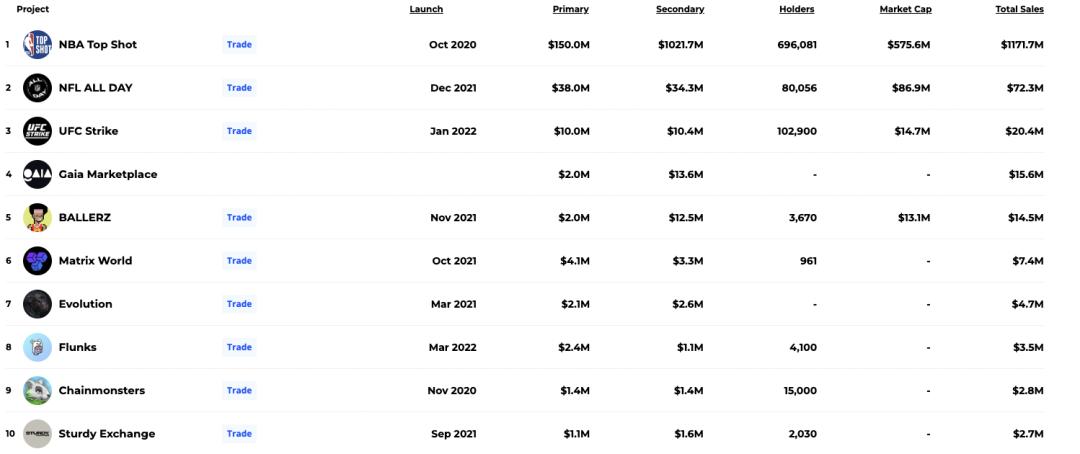Click the NFL ALL DAY project icon
Screen dimensions: 1080x454
(37, 88)
